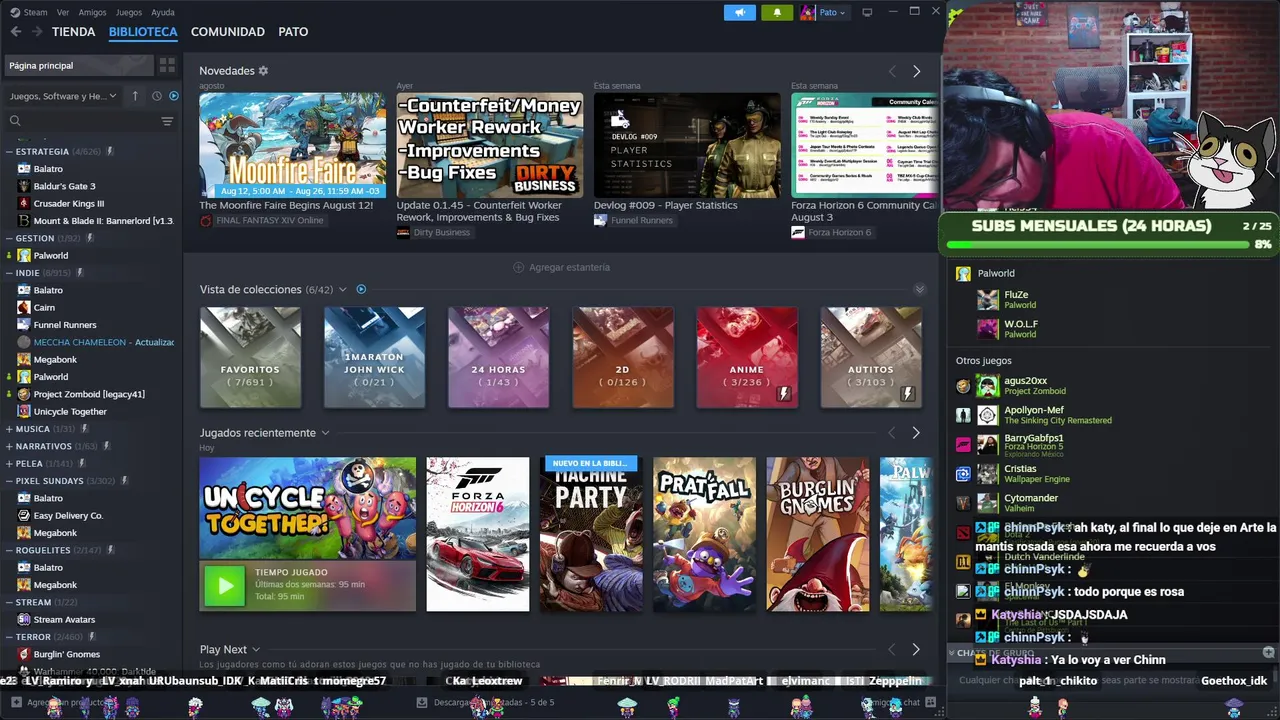Open the Forza Horizon 6 game cover
Screen dimensions: 1280x720
478,534
